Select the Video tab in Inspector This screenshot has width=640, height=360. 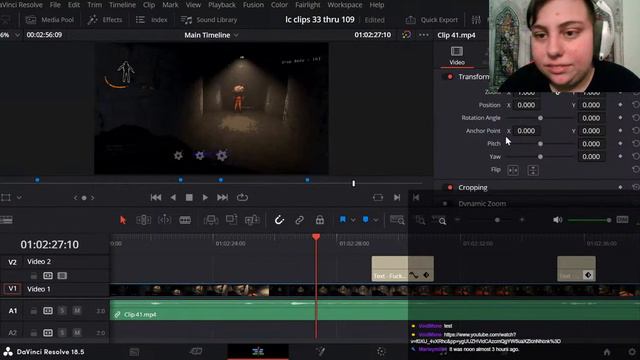(457, 56)
